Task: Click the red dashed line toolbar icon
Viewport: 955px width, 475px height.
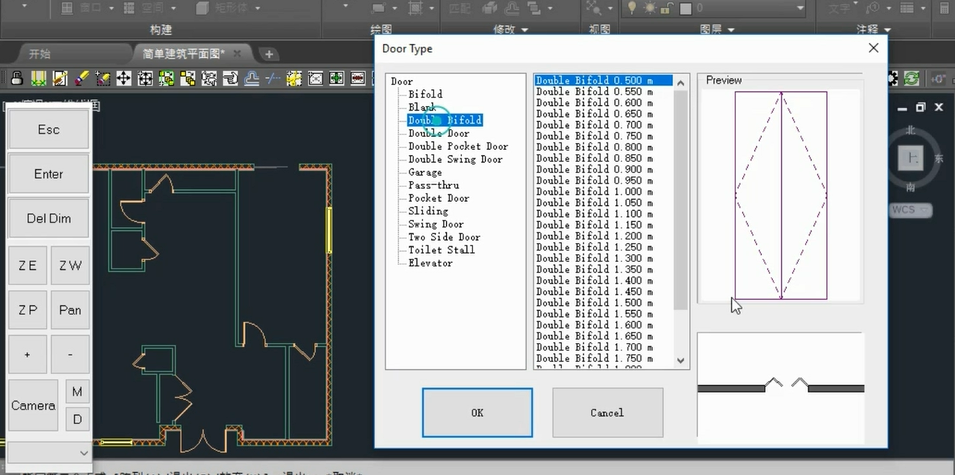Action: pos(358,78)
